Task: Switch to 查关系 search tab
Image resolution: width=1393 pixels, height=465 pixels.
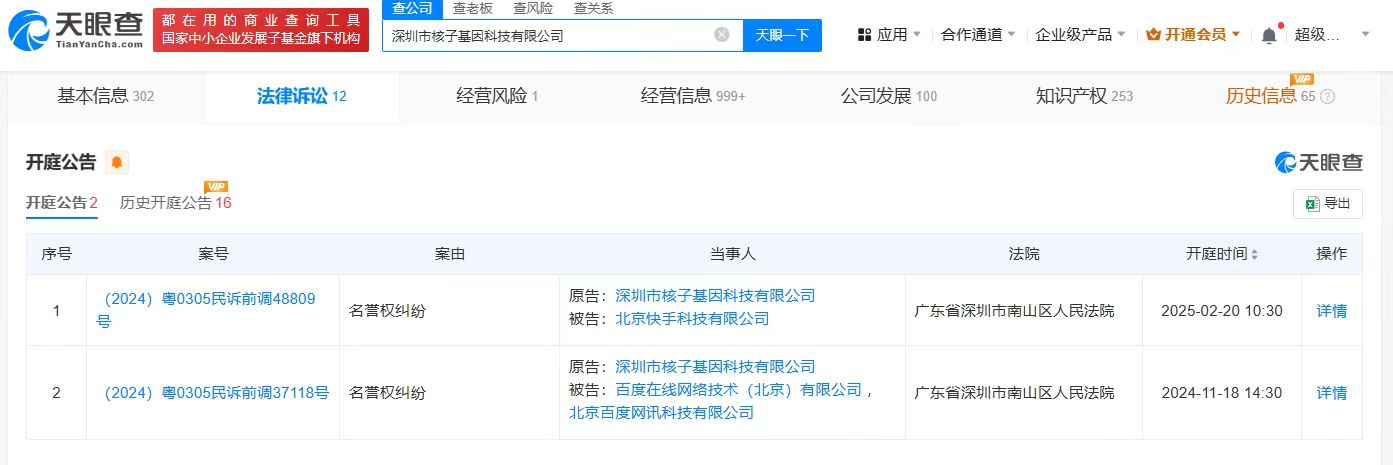Action: tap(594, 8)
